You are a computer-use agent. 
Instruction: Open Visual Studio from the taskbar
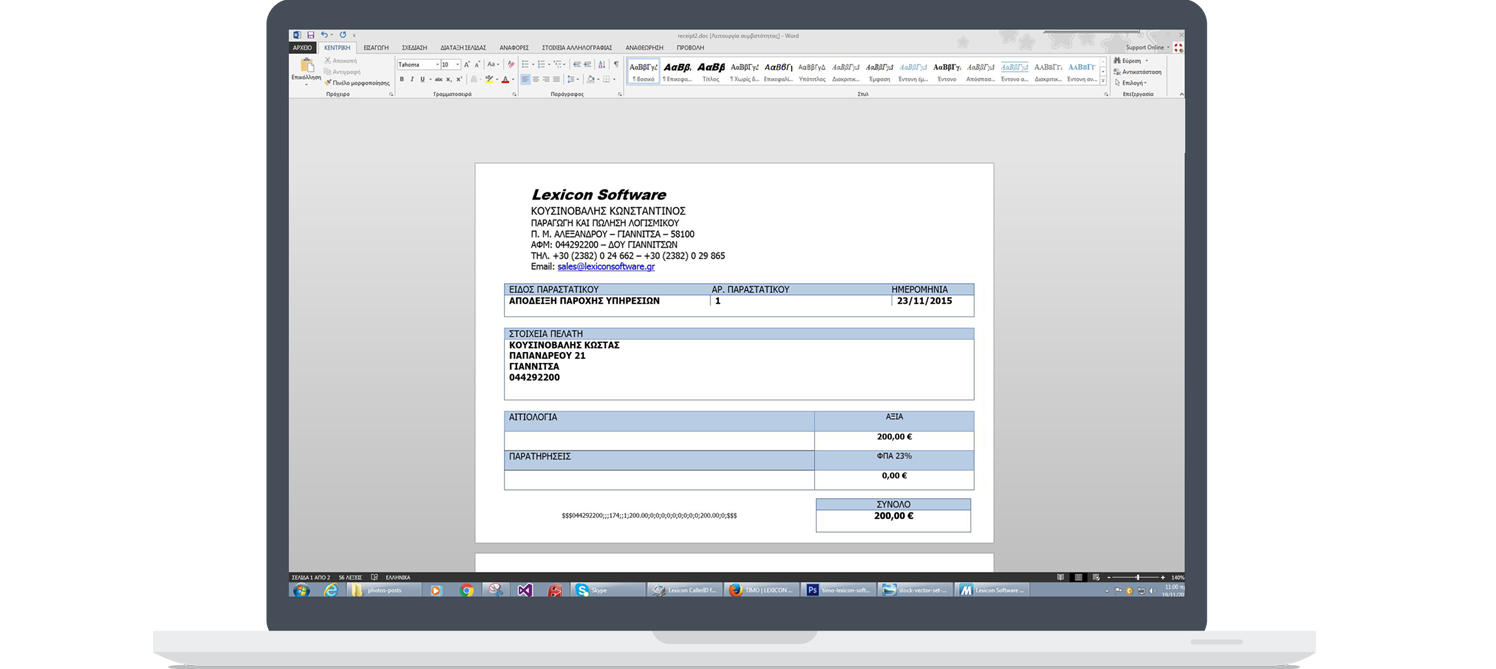[x=525, y=591]
